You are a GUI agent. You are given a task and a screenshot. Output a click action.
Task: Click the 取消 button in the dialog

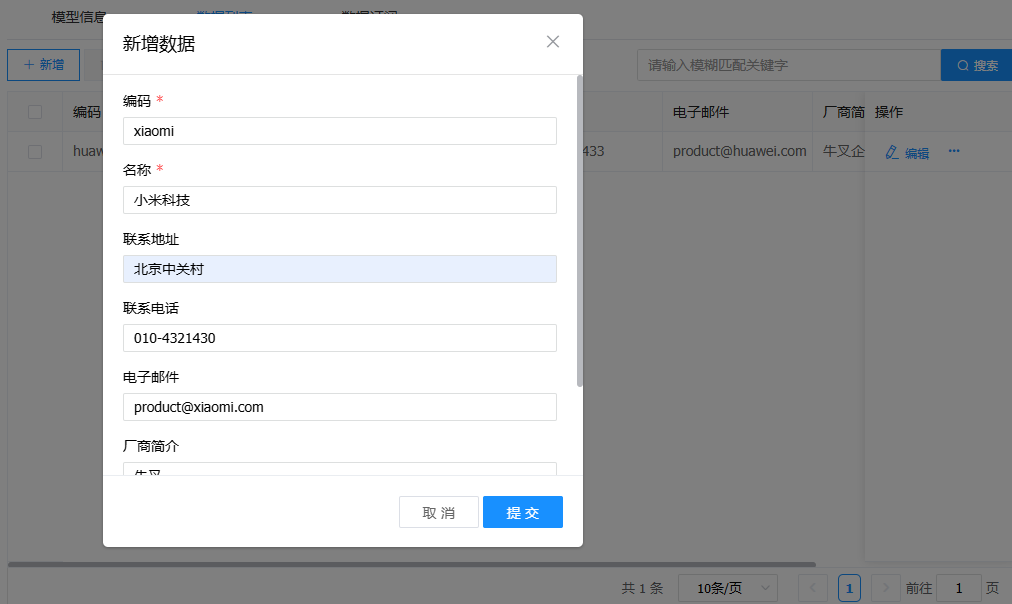(x=438, y=512)
